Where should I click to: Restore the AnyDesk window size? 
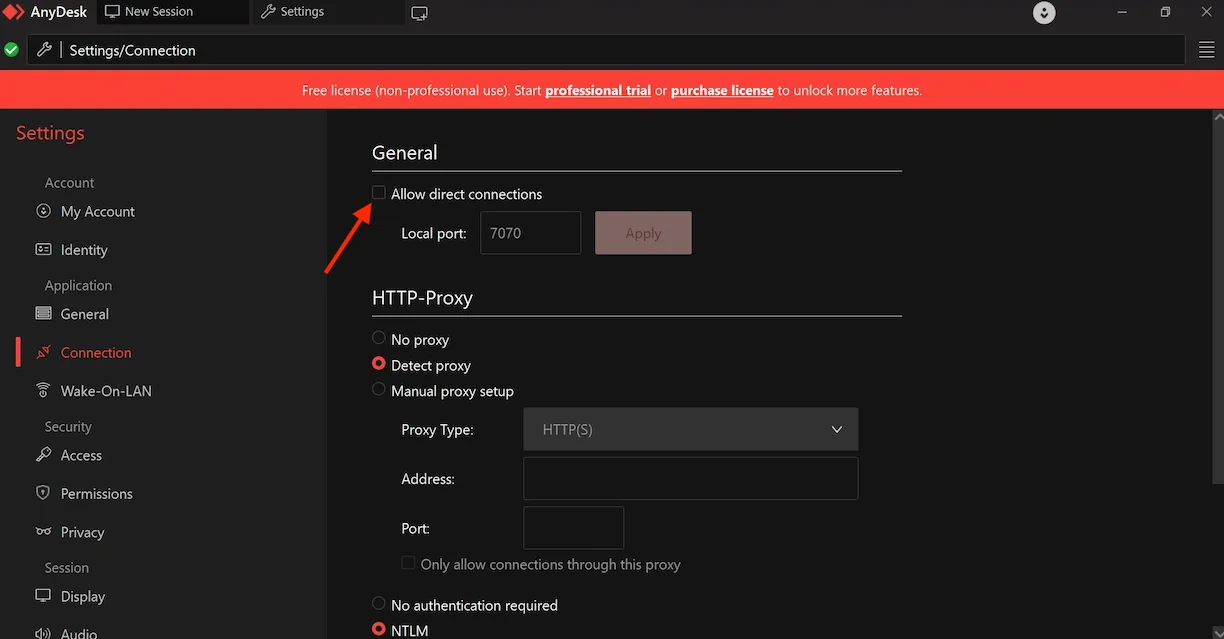point(1165,12)
